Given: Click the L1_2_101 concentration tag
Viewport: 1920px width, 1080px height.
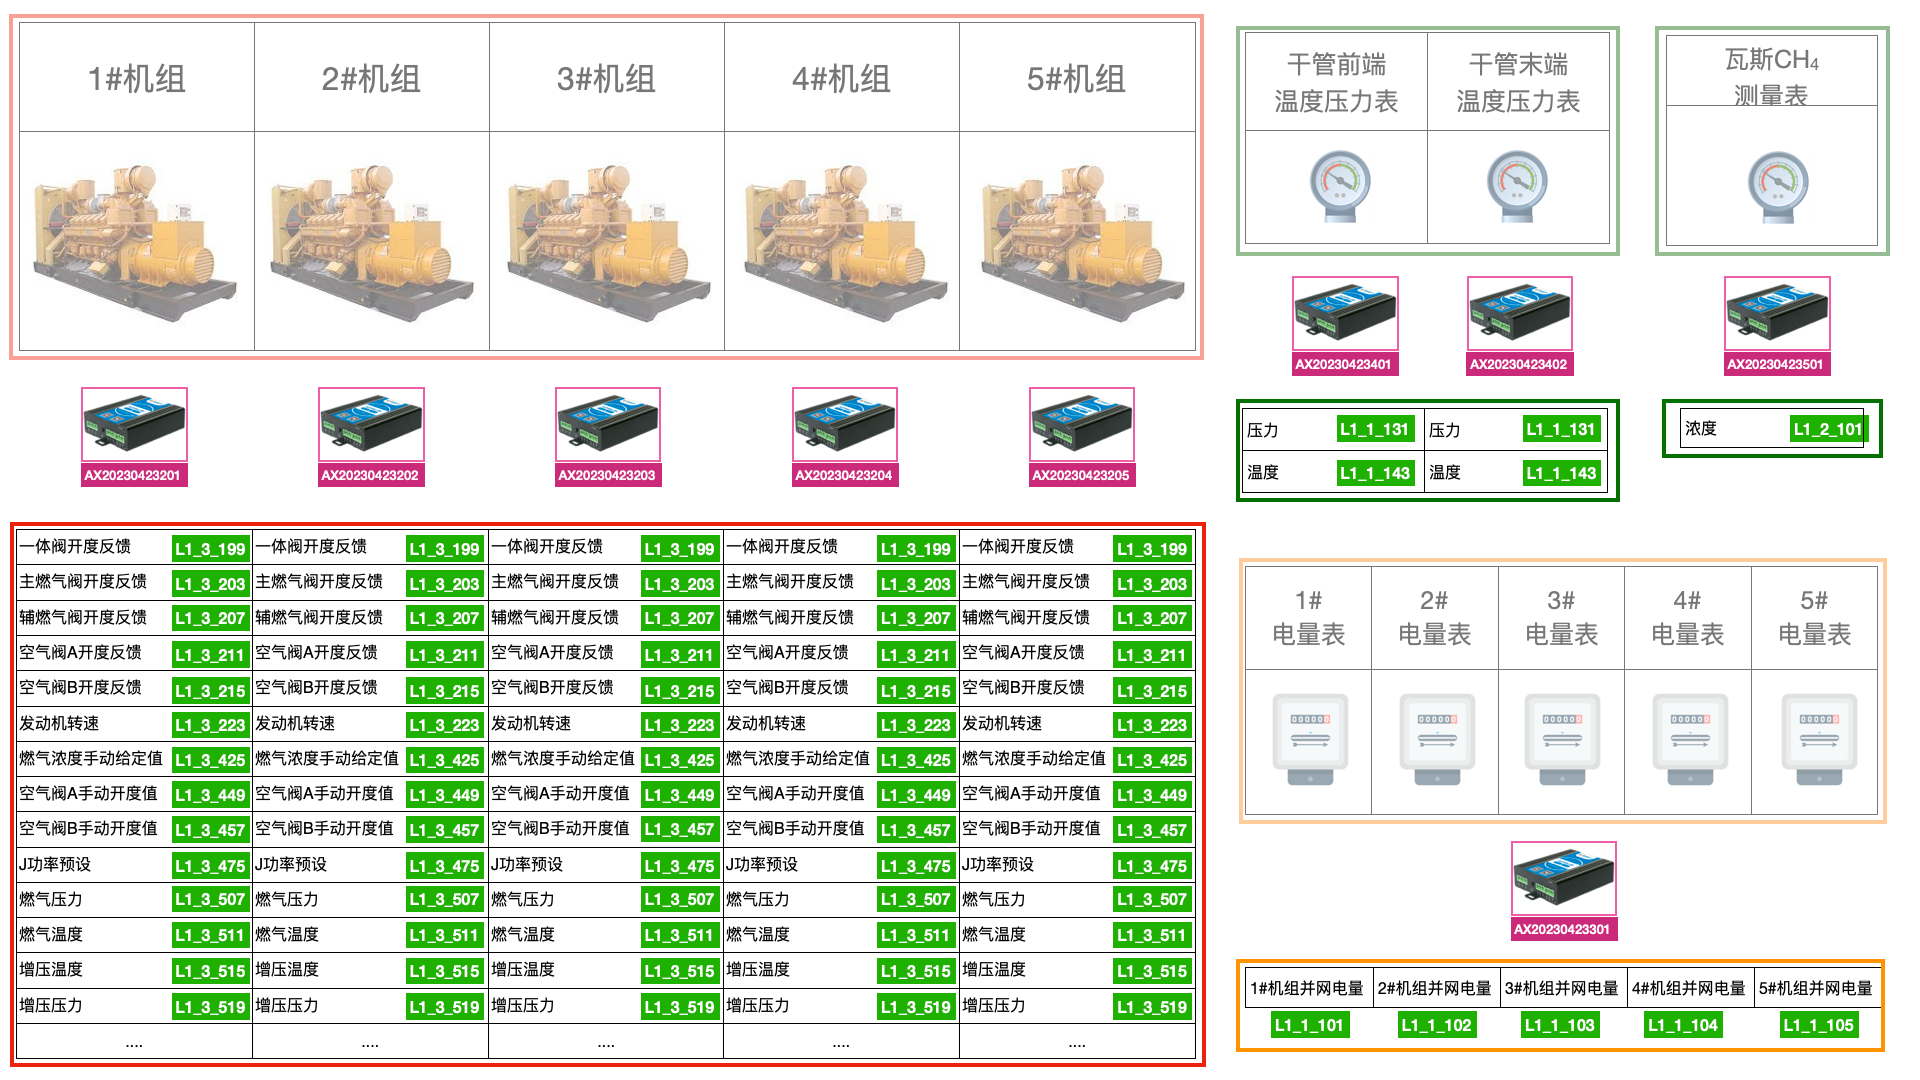Looking at the screenshot, I should point(1827,429).
